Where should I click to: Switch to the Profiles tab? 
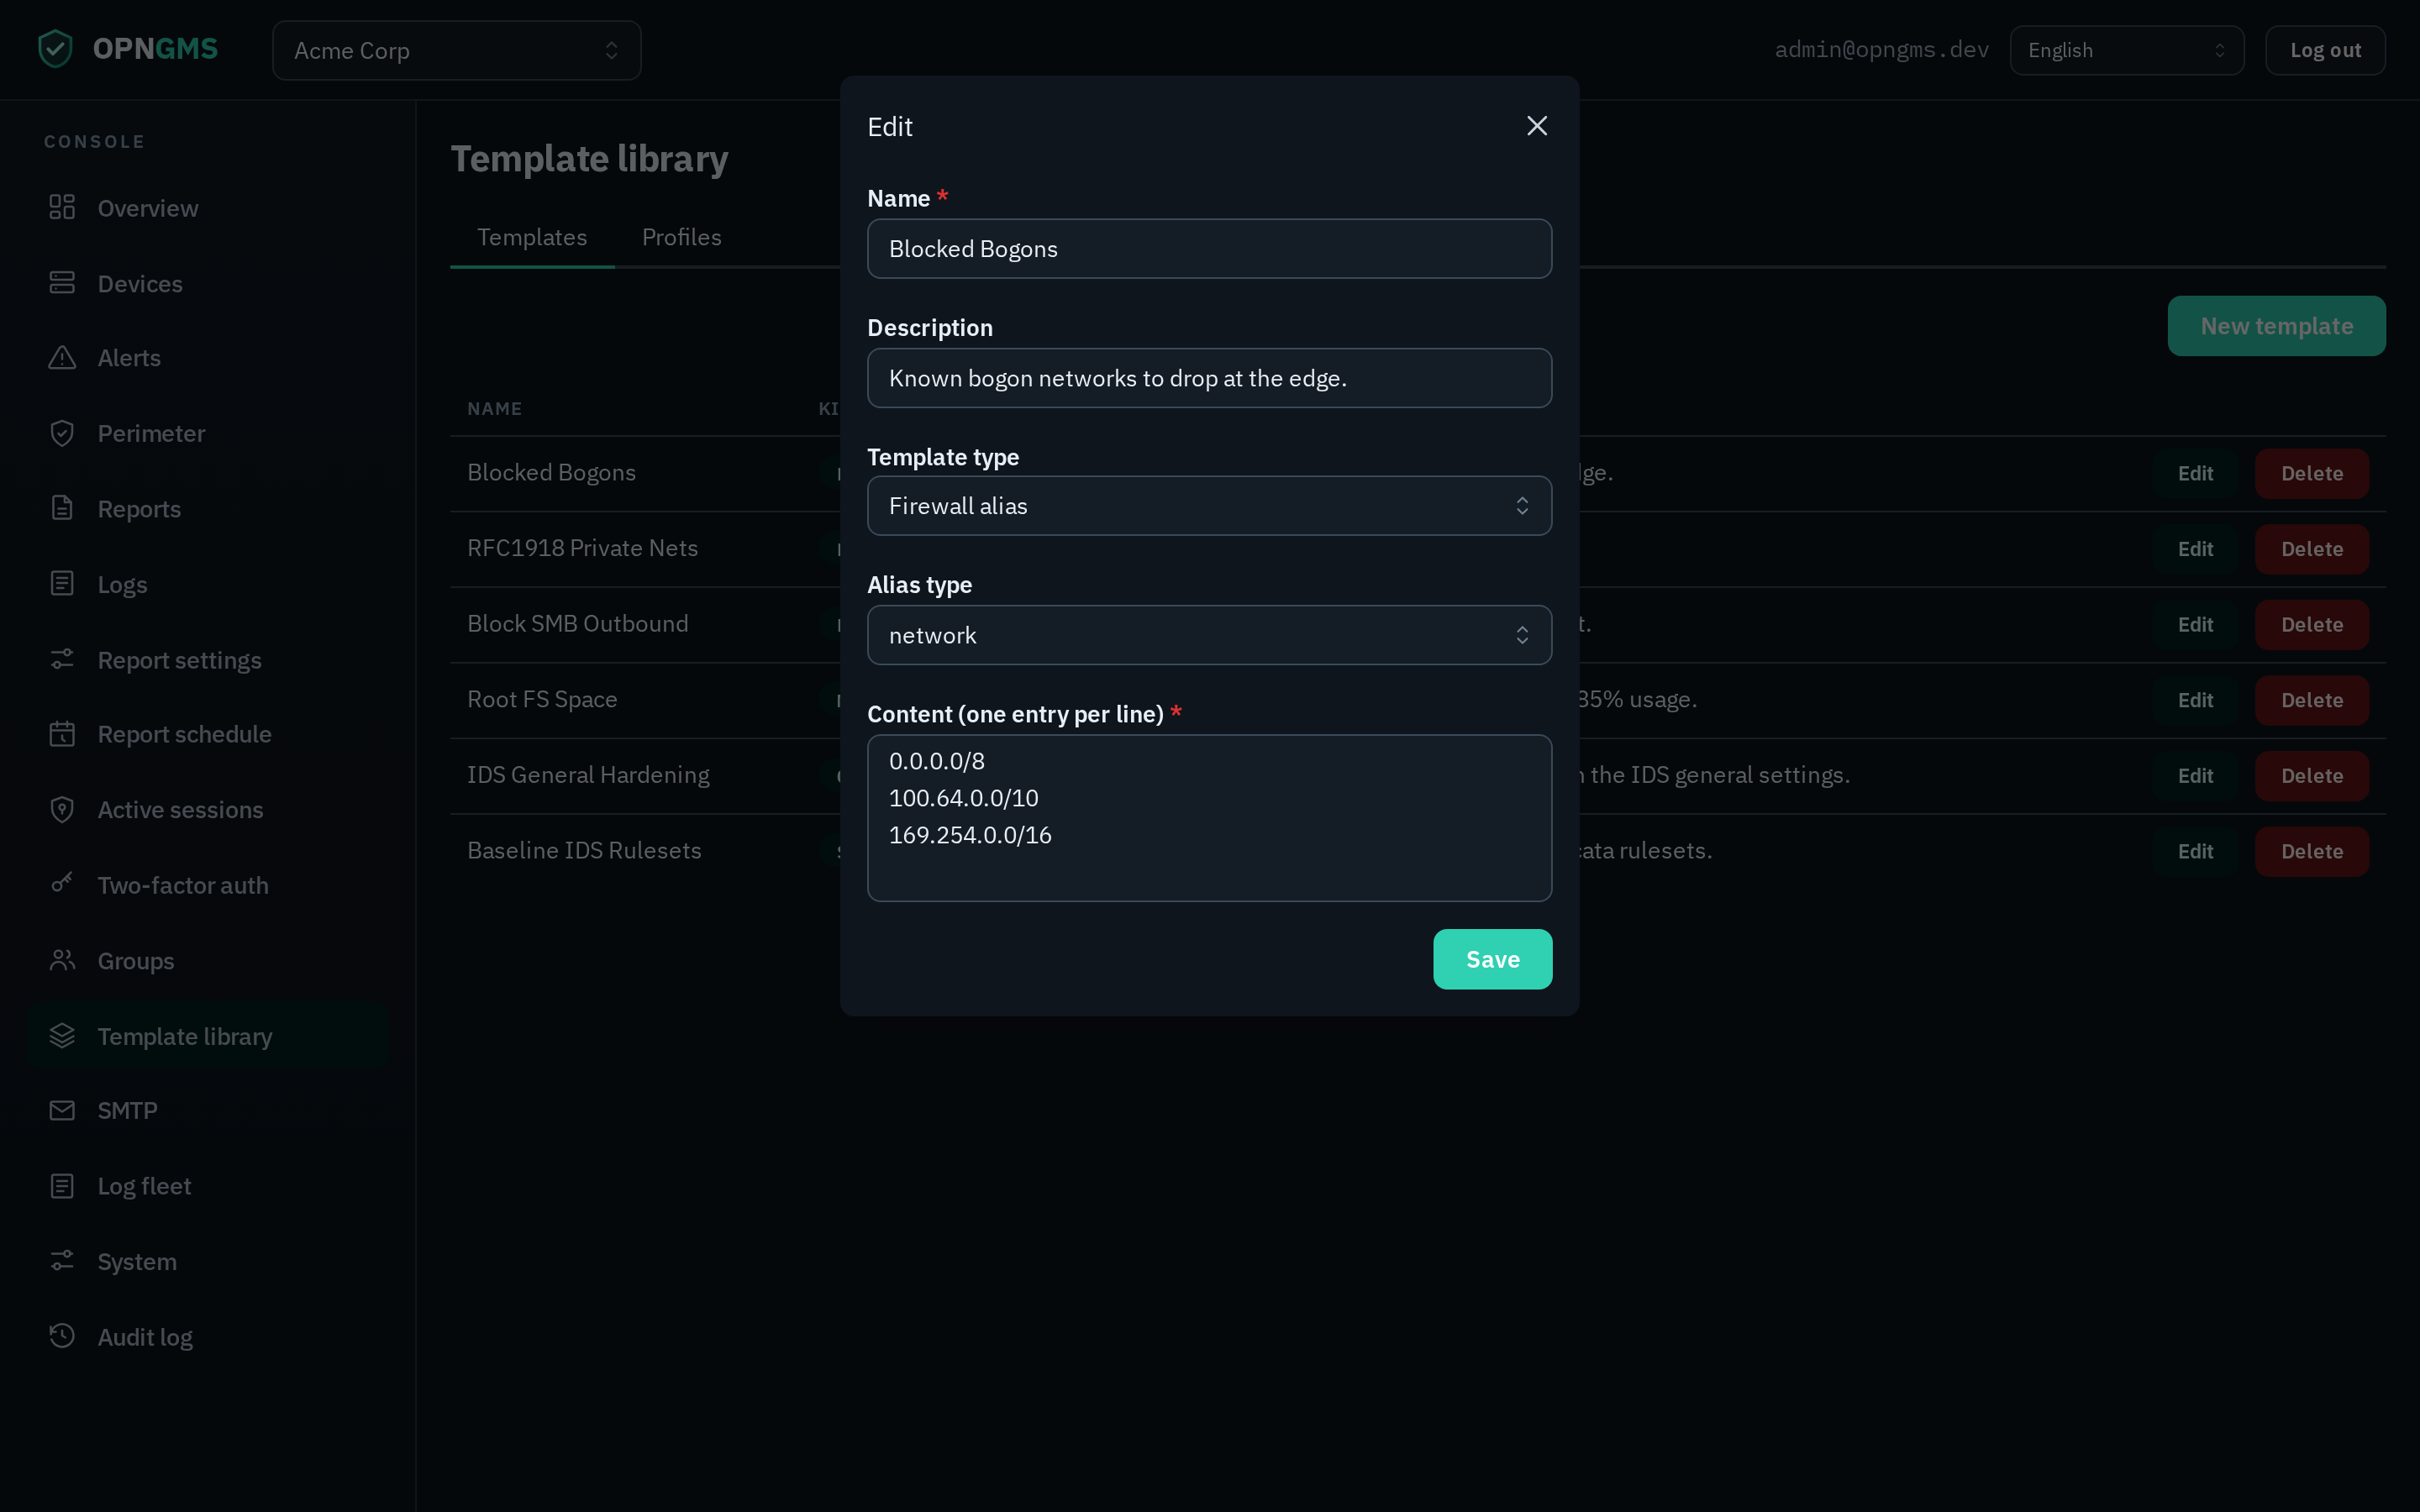click(x=682, y=237)
